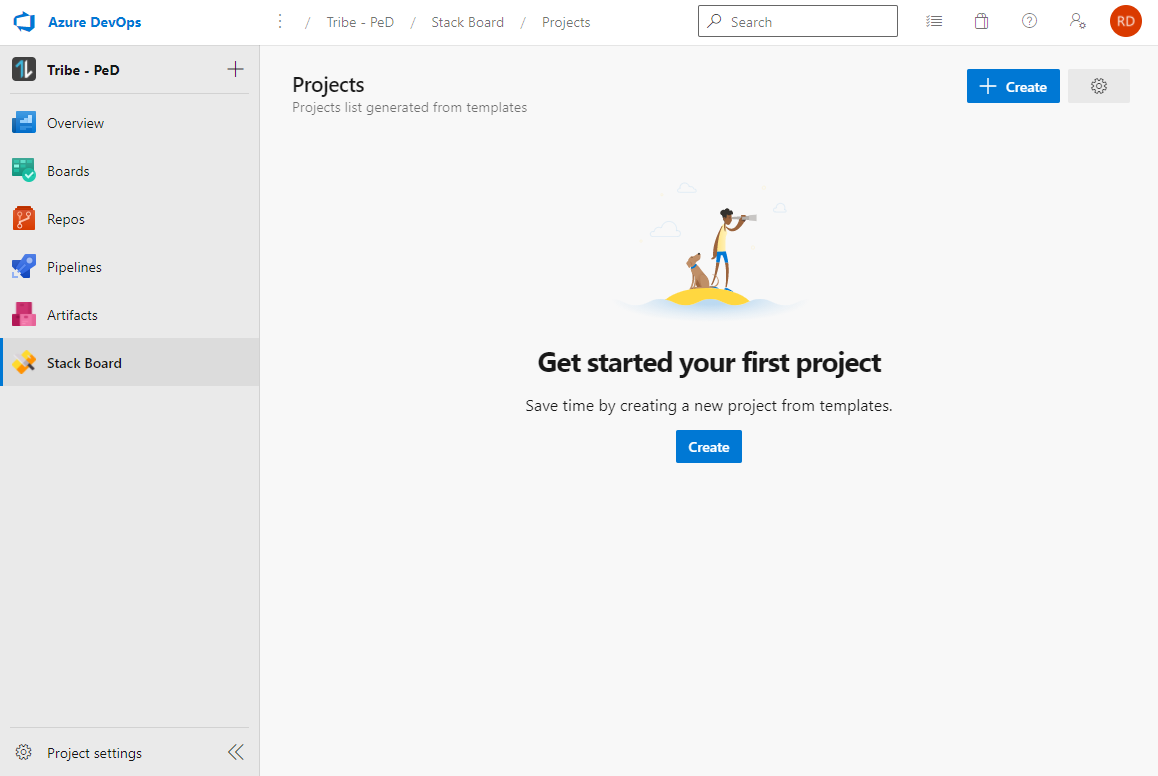Click the plus icon beside Tribe - PeD
The image size is (1158, 776).
[x=235, y=69]
